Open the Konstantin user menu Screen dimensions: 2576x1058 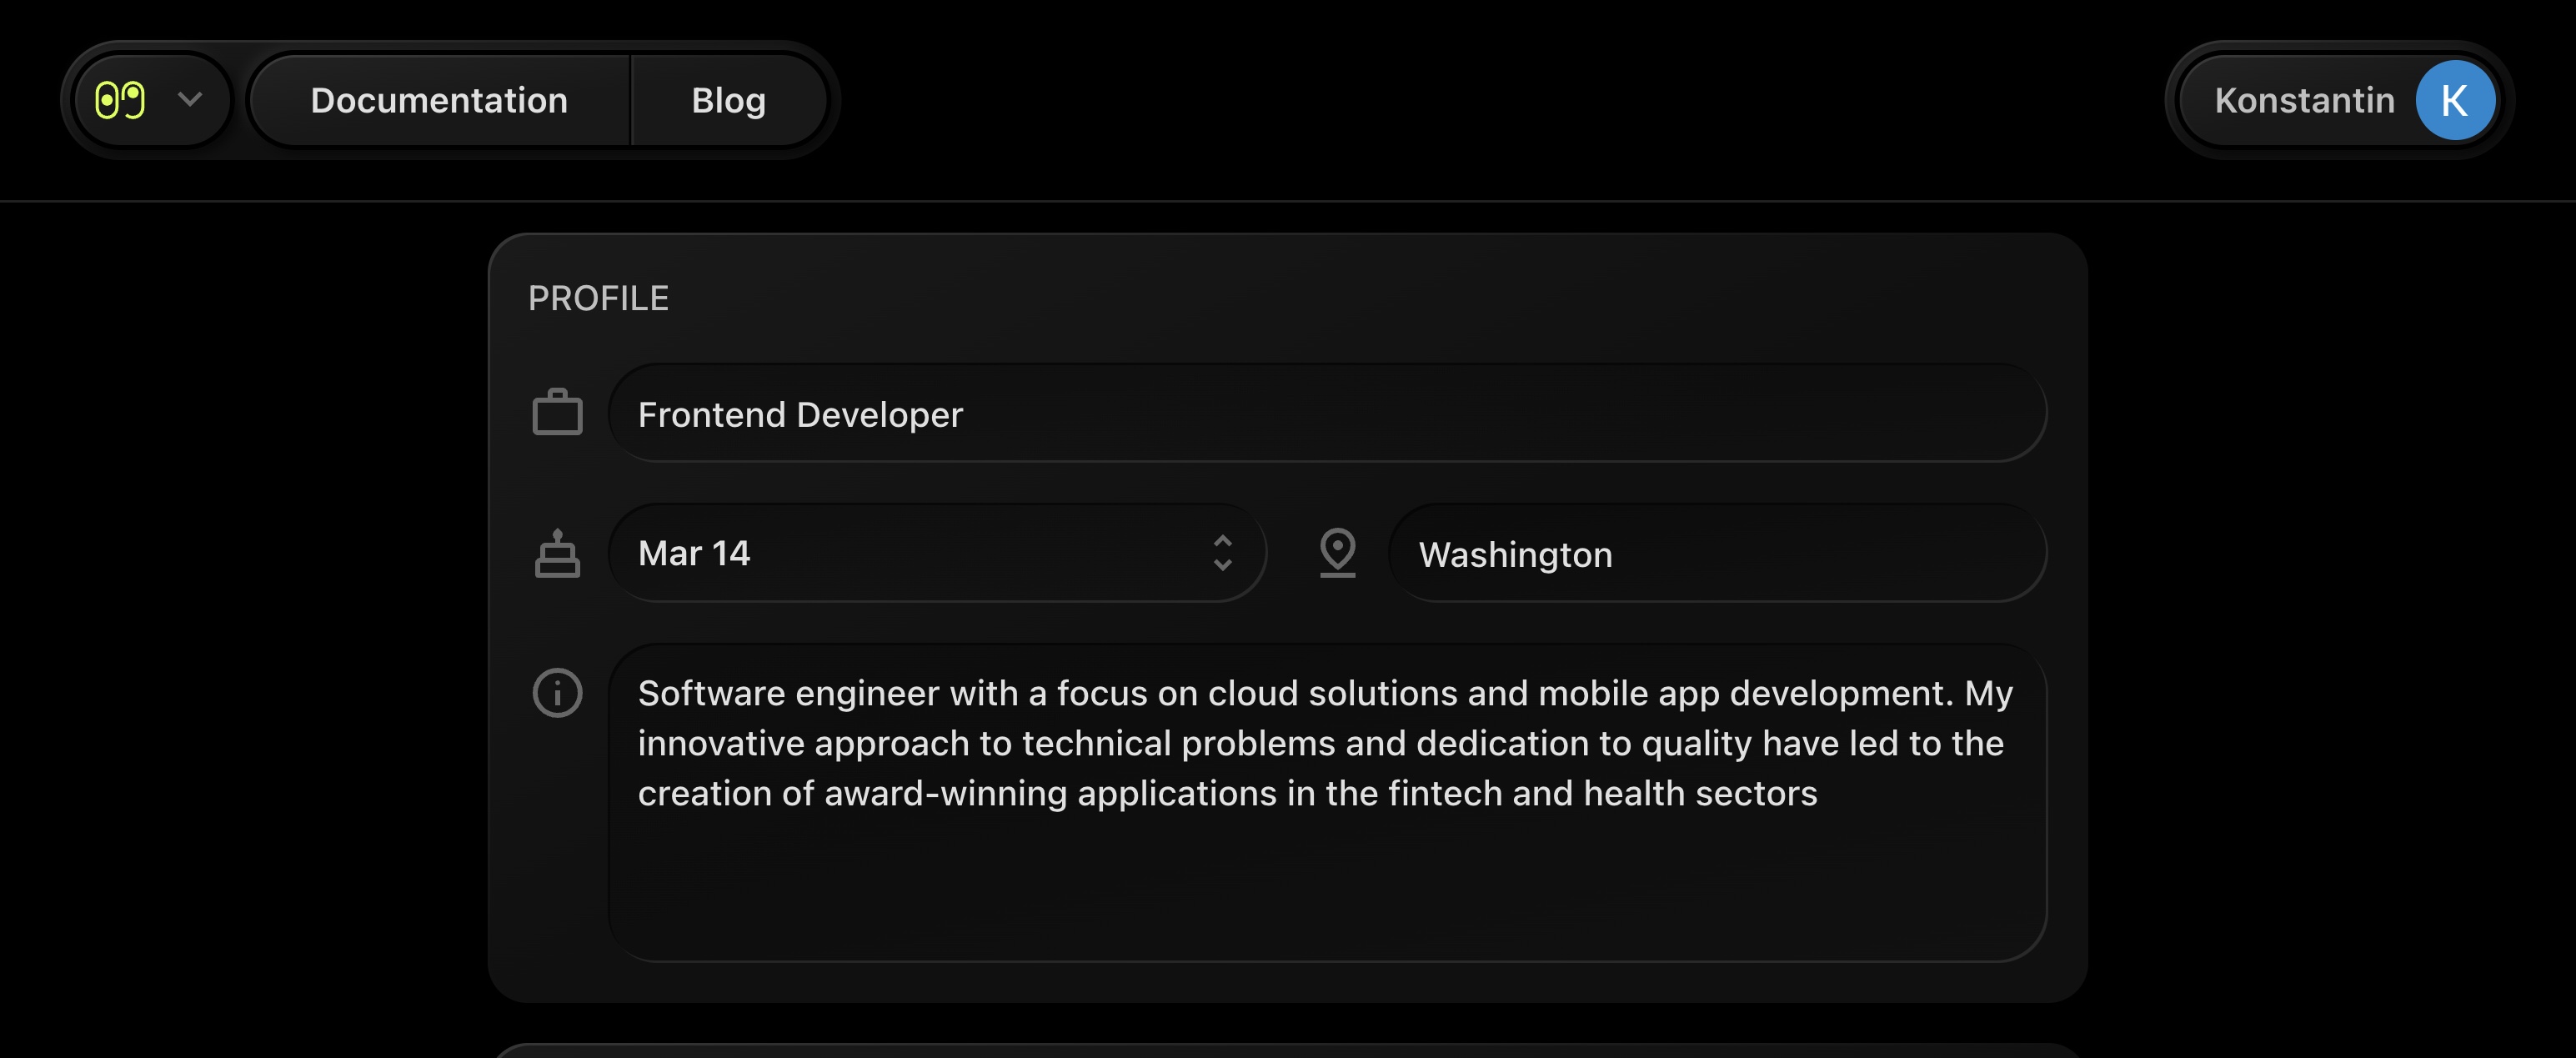point(2303,100)
